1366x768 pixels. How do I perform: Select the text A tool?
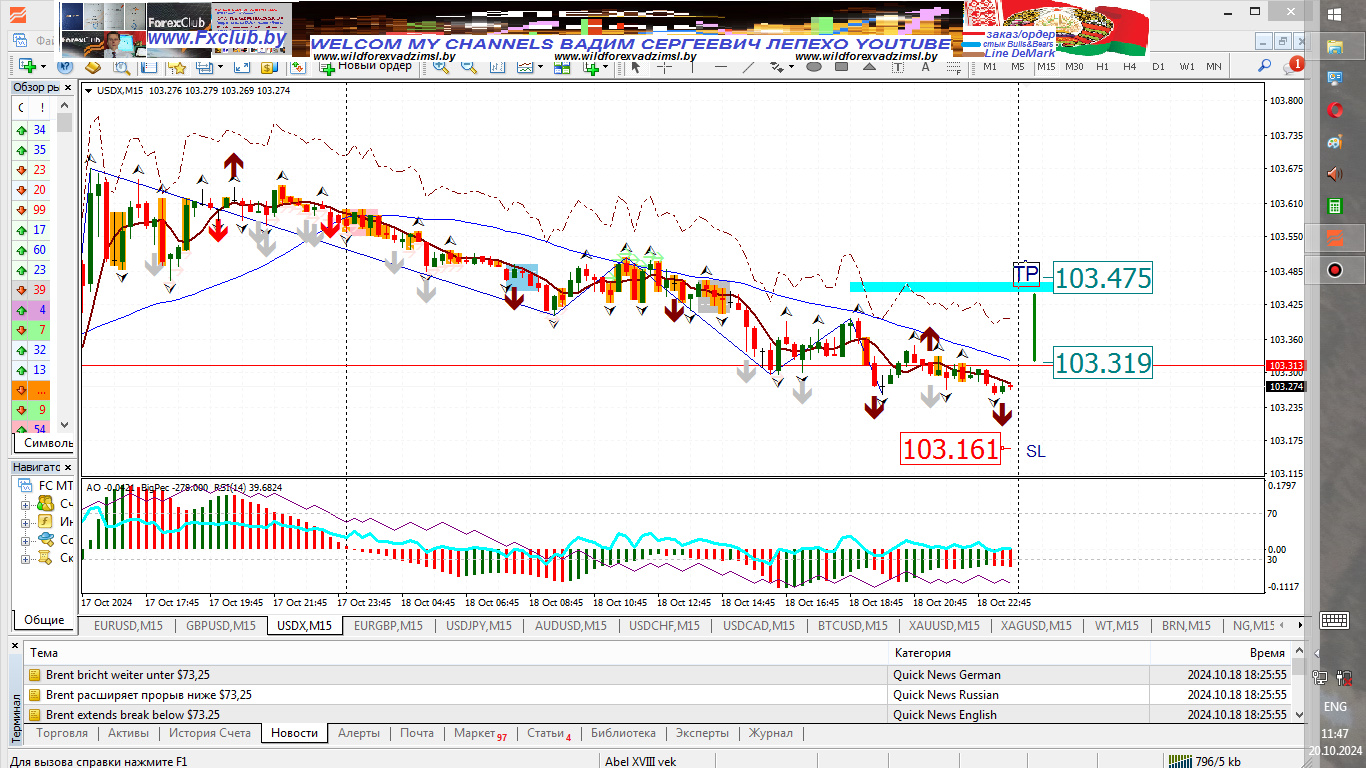926,67
